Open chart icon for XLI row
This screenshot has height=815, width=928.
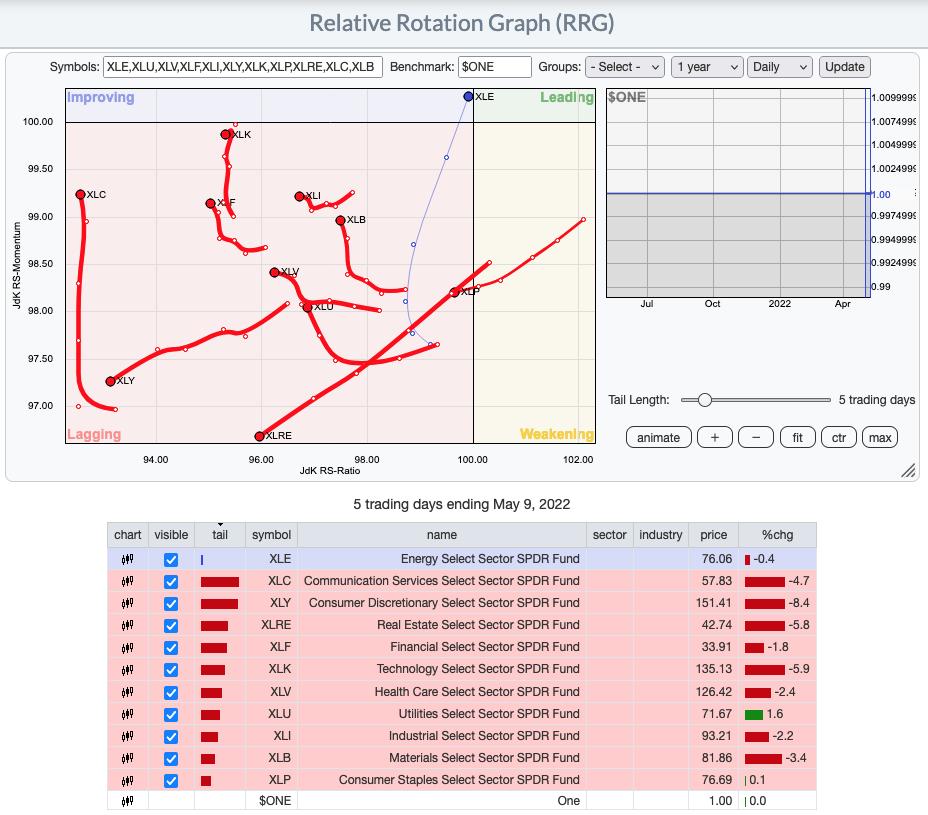[x=127, y=736]
